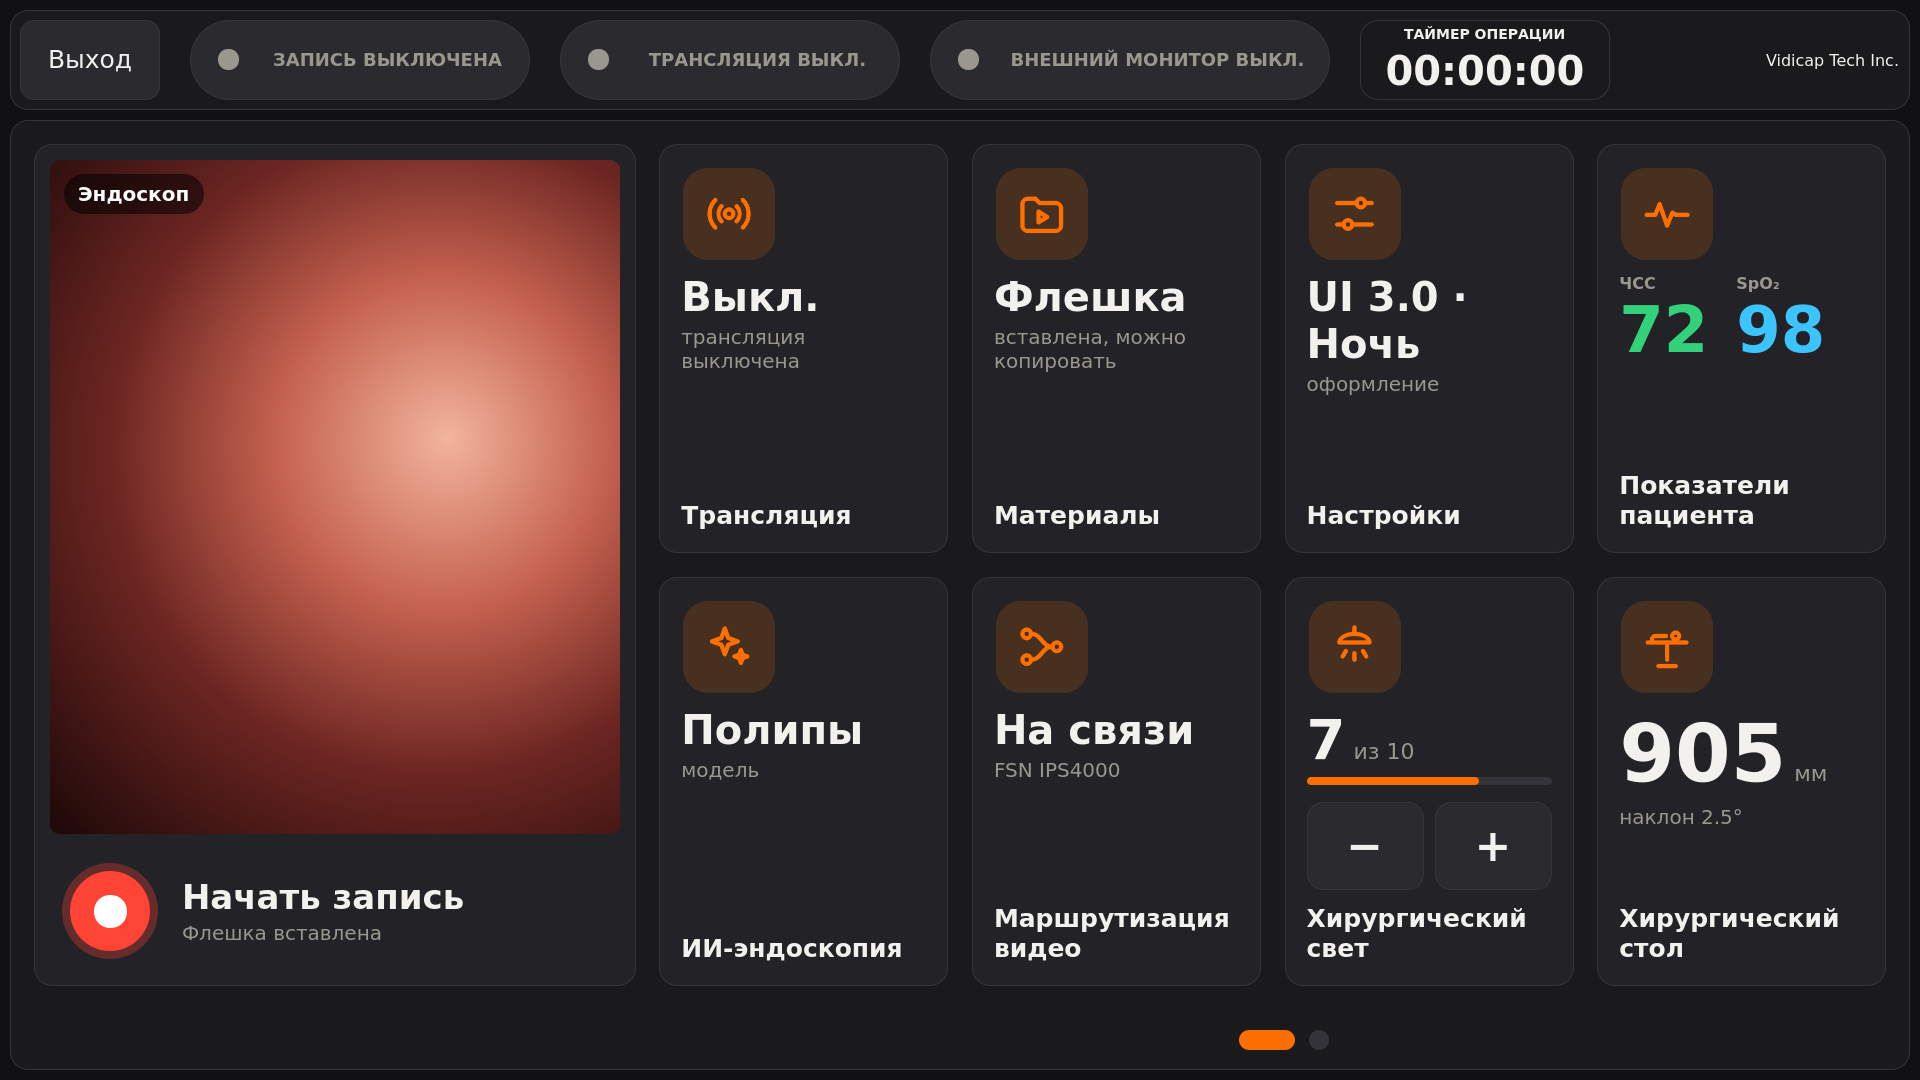1920x1080 pixels.
Task: Click the Материалы card title
Action: click(x=1077, y=515)
